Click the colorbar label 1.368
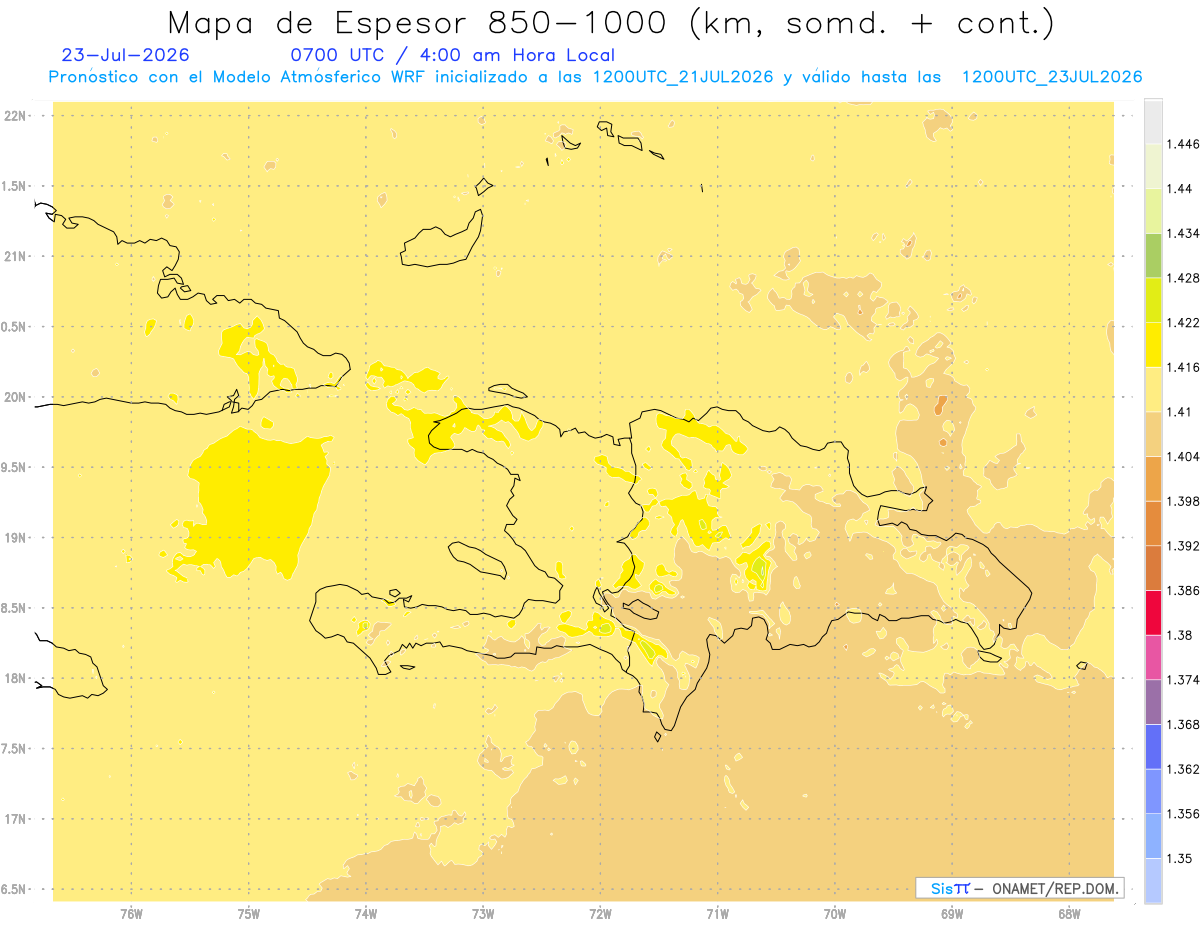 tap(1183, 724)
